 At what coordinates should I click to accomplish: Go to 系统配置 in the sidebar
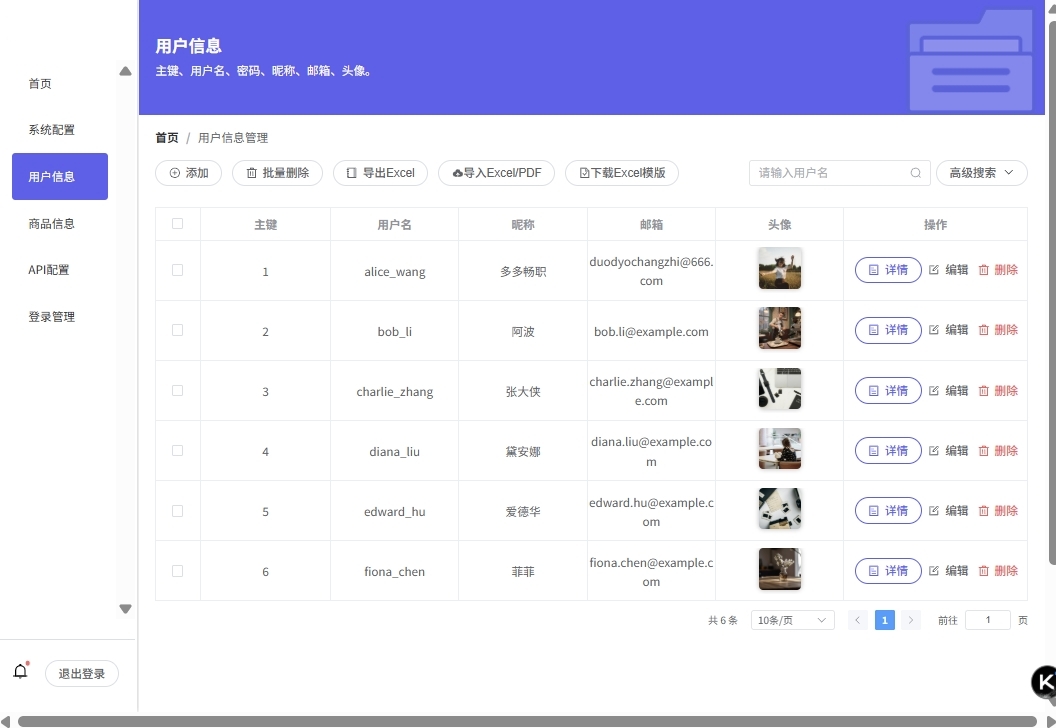[52, 130]
